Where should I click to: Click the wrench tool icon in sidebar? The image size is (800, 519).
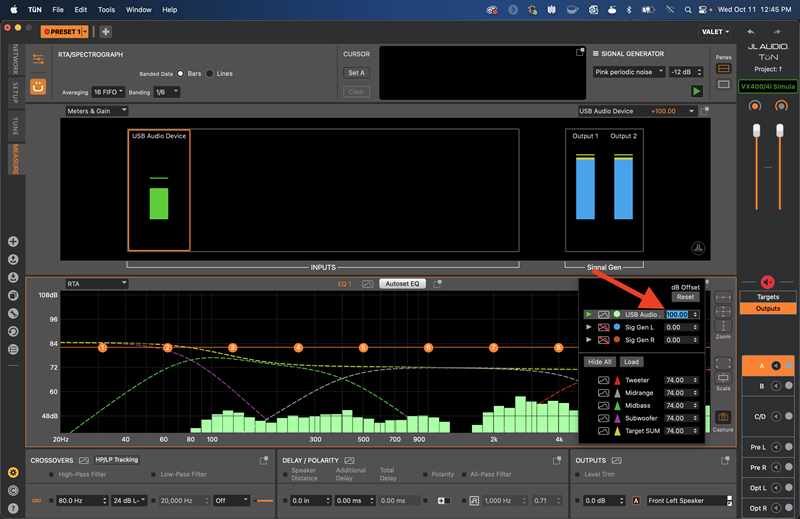pyautogui.click(x=13, y=313)
